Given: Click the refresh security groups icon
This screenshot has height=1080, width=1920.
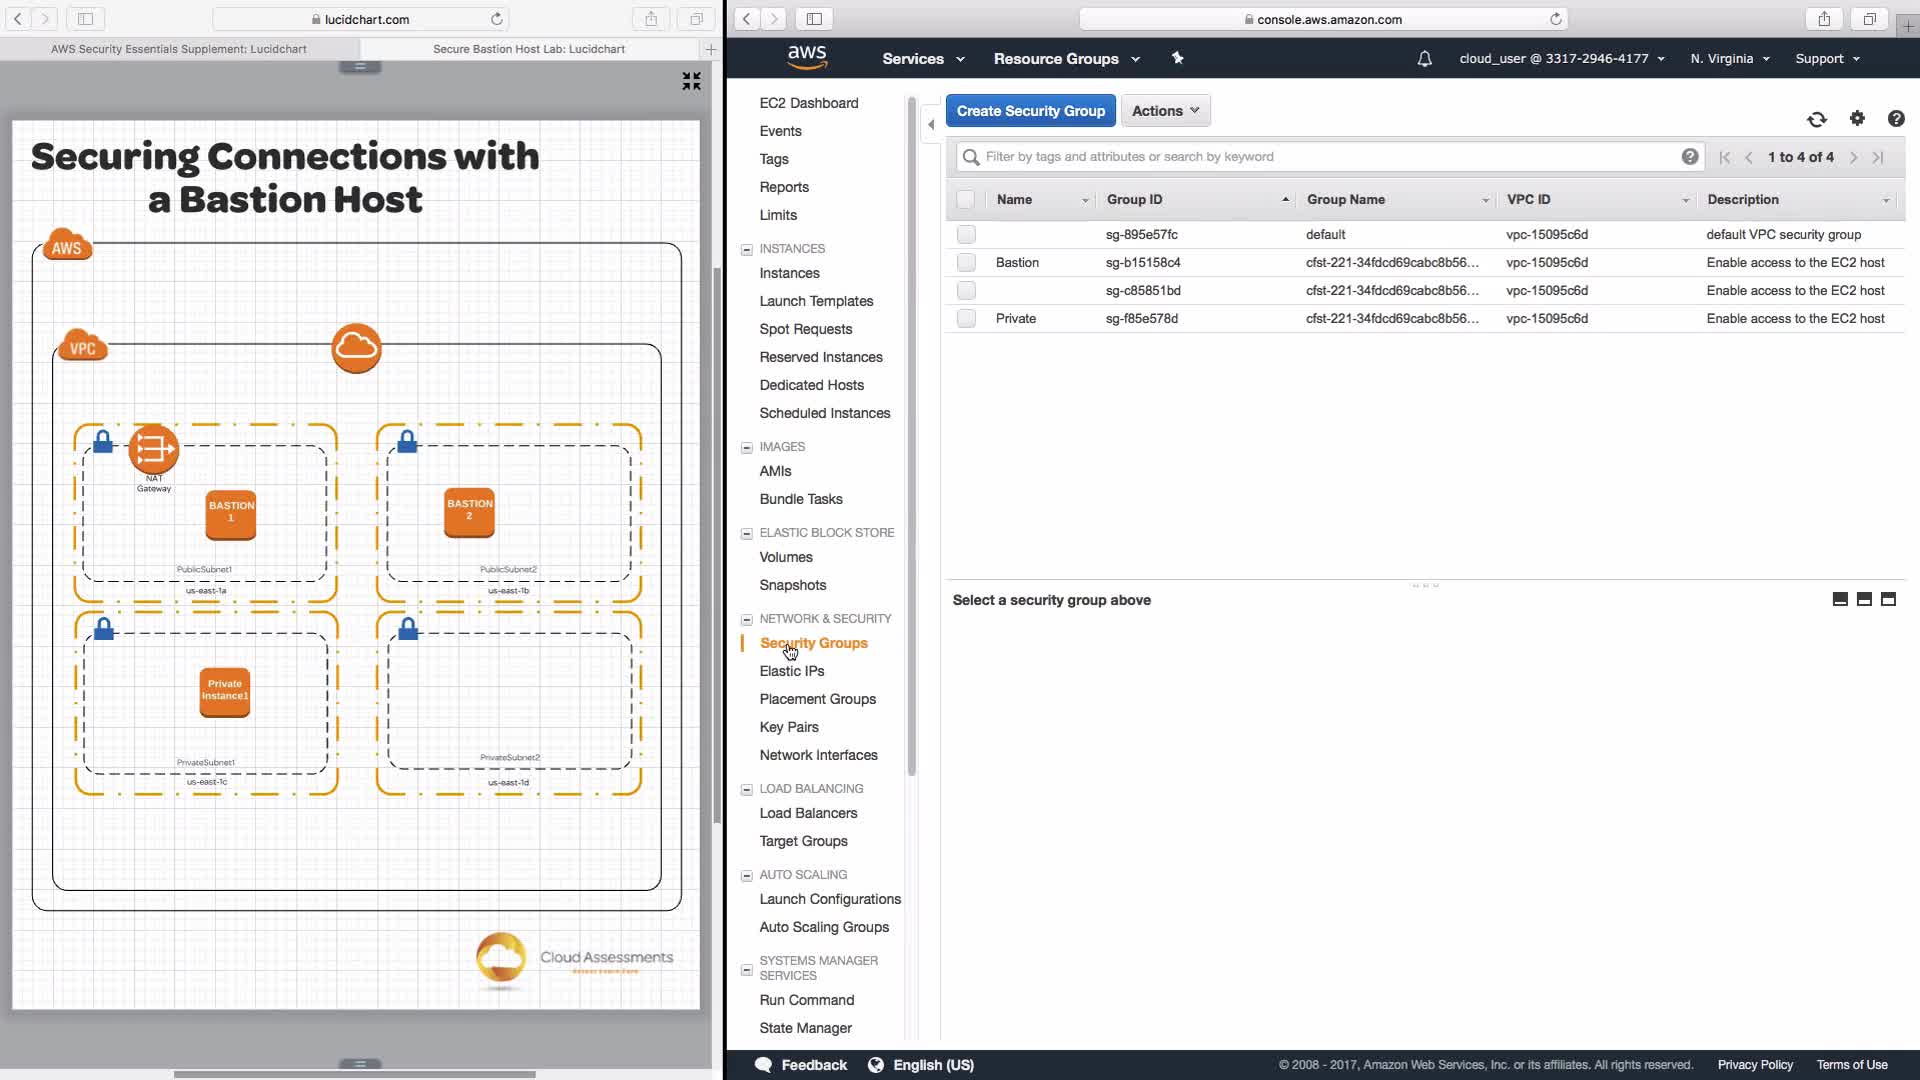Looking at the screenshot, I should click(1816, 119).
